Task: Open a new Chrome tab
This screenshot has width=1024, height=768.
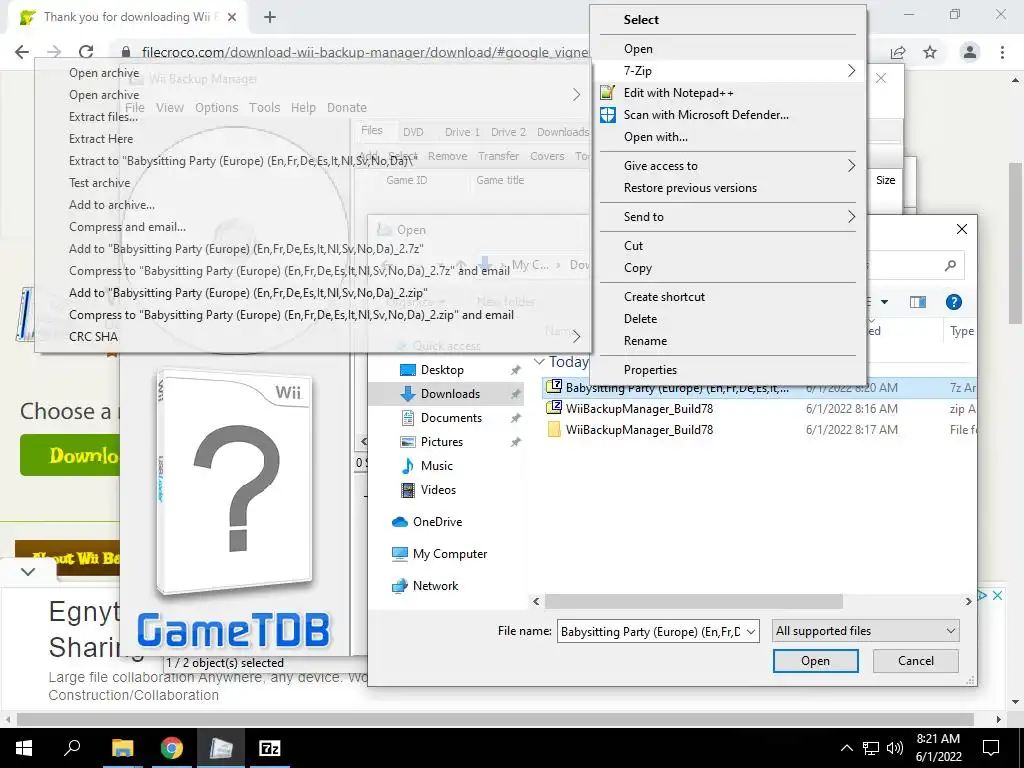Action: tap(270, 17)
